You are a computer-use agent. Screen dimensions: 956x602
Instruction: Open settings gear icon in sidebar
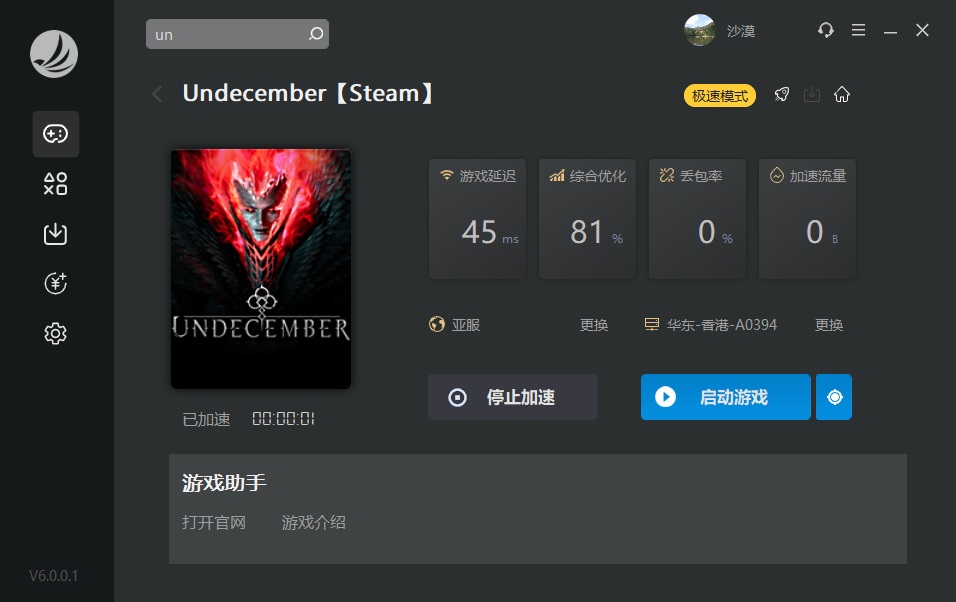tap(55, 333)
